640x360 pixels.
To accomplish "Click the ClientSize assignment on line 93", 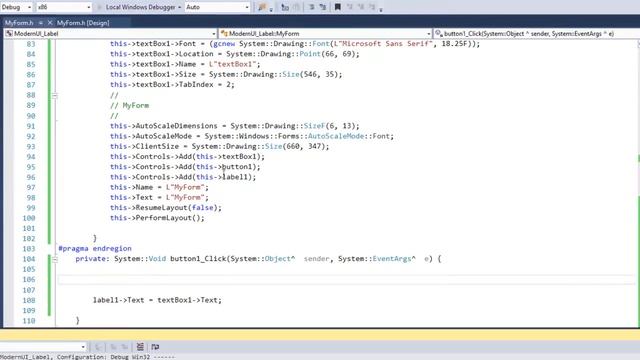I will (220, 147).
